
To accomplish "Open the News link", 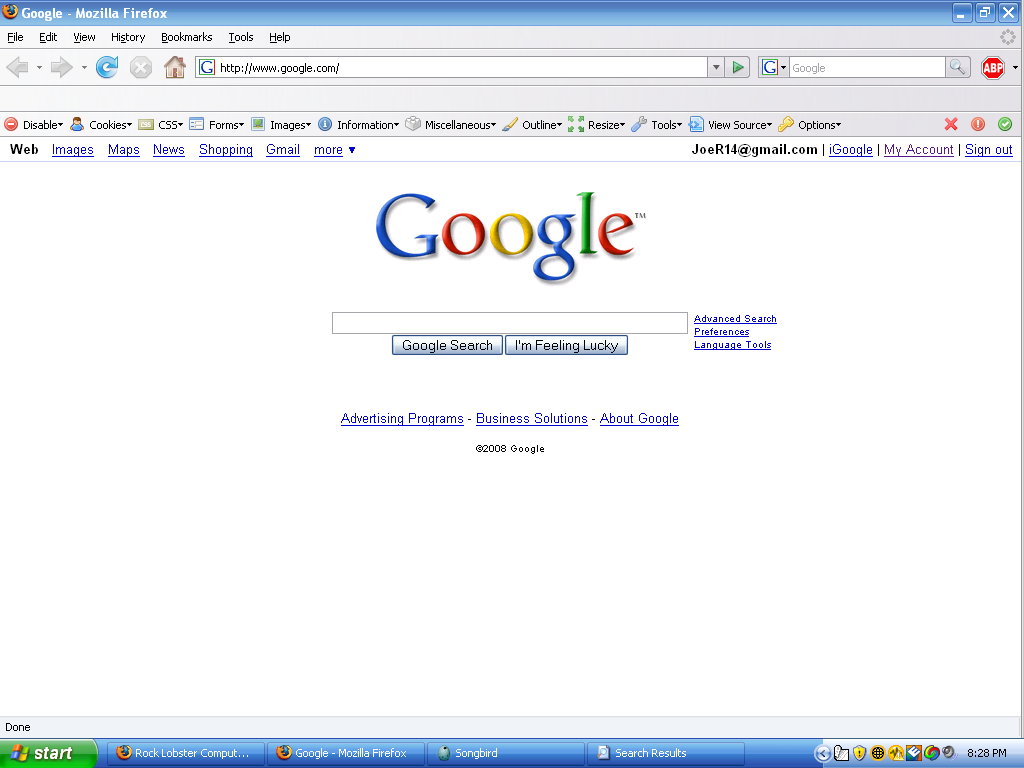I will pyautogui.click(x=168, y=150).
